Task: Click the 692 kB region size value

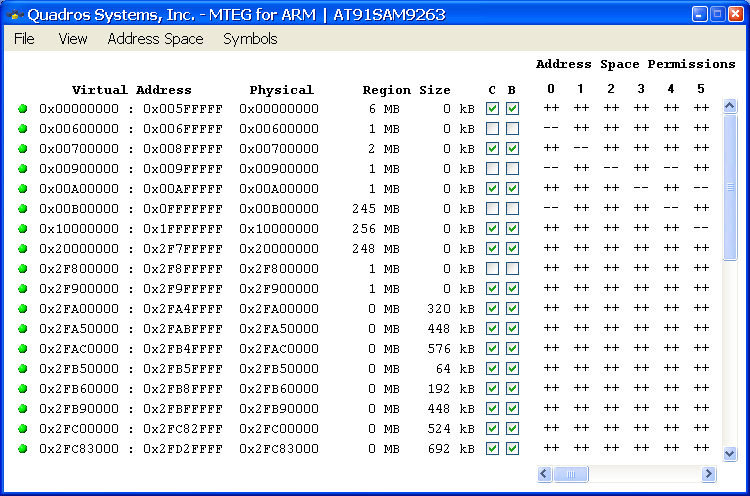Action: click(x=451, y=449)
